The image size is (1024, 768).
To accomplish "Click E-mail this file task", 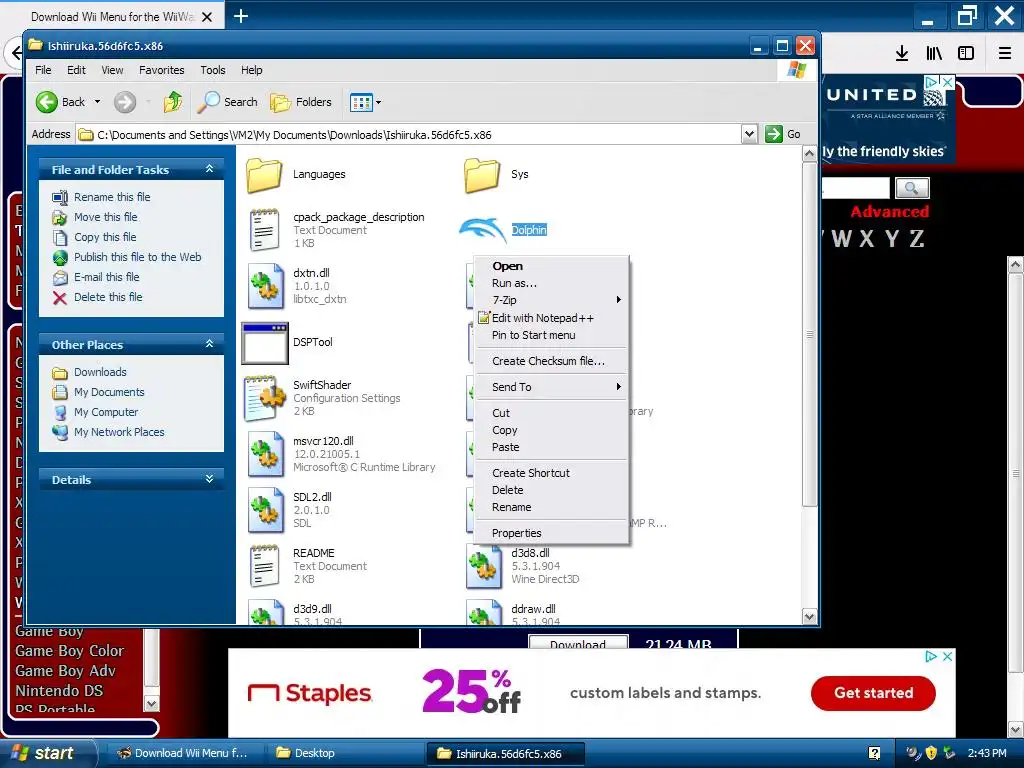I will coord(106,277).
